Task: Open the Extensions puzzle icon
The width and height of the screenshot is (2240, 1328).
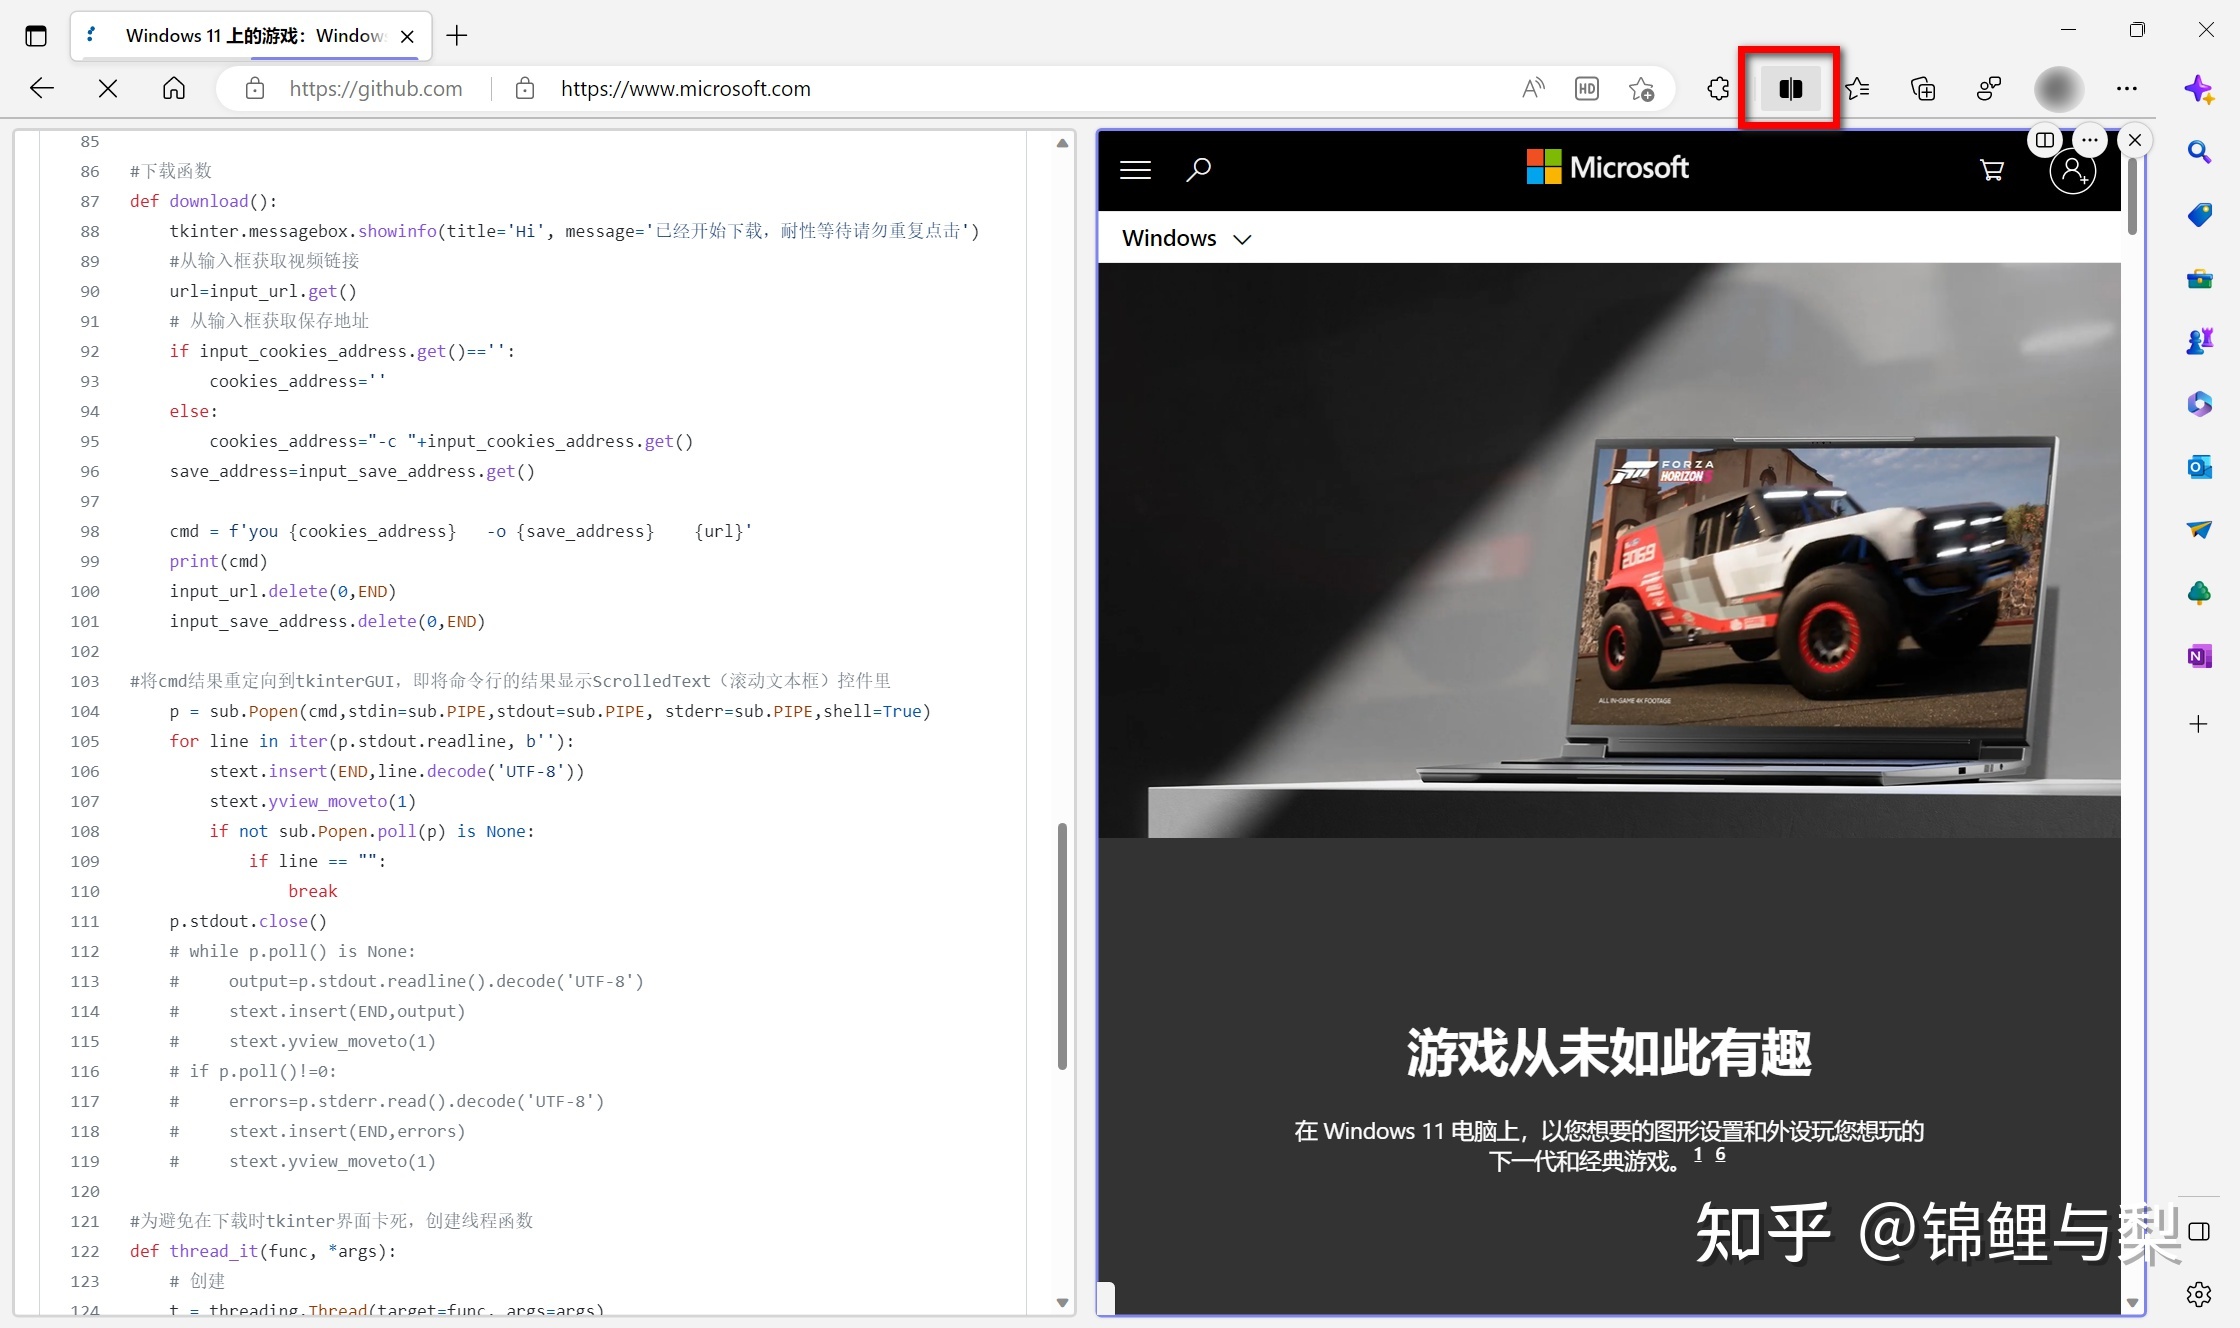Action: coord(1718,89)
